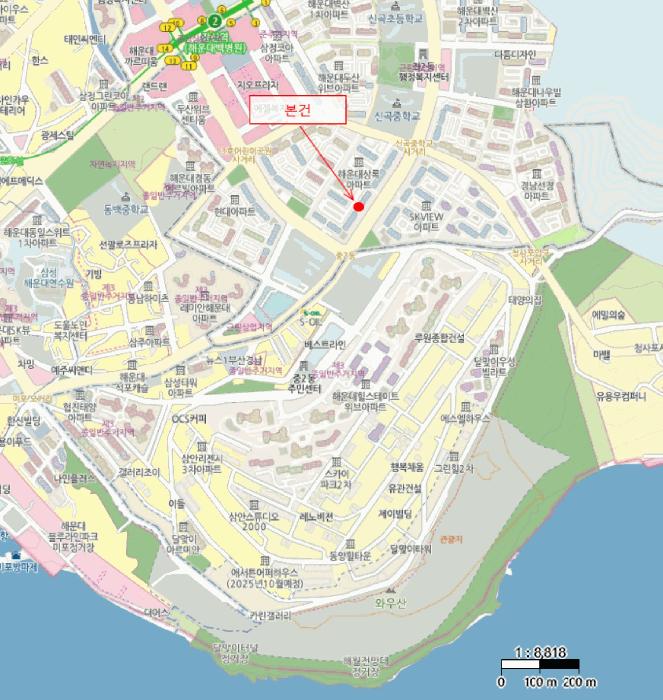This screenshot has width=663, height=700.
Task: Click the SKVIEW 아파트 building icon
Action: pos(424,203)
